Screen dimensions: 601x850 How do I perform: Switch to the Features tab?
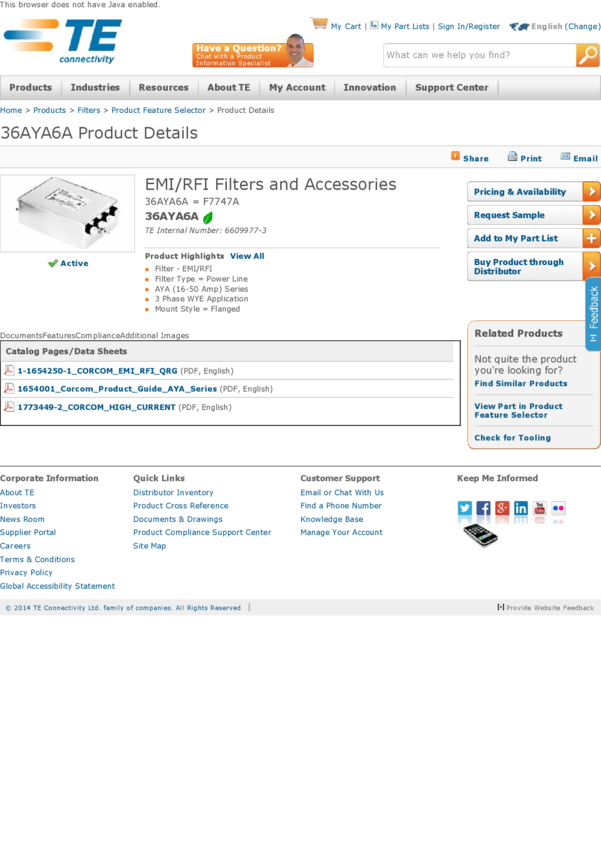coord(59,336)
